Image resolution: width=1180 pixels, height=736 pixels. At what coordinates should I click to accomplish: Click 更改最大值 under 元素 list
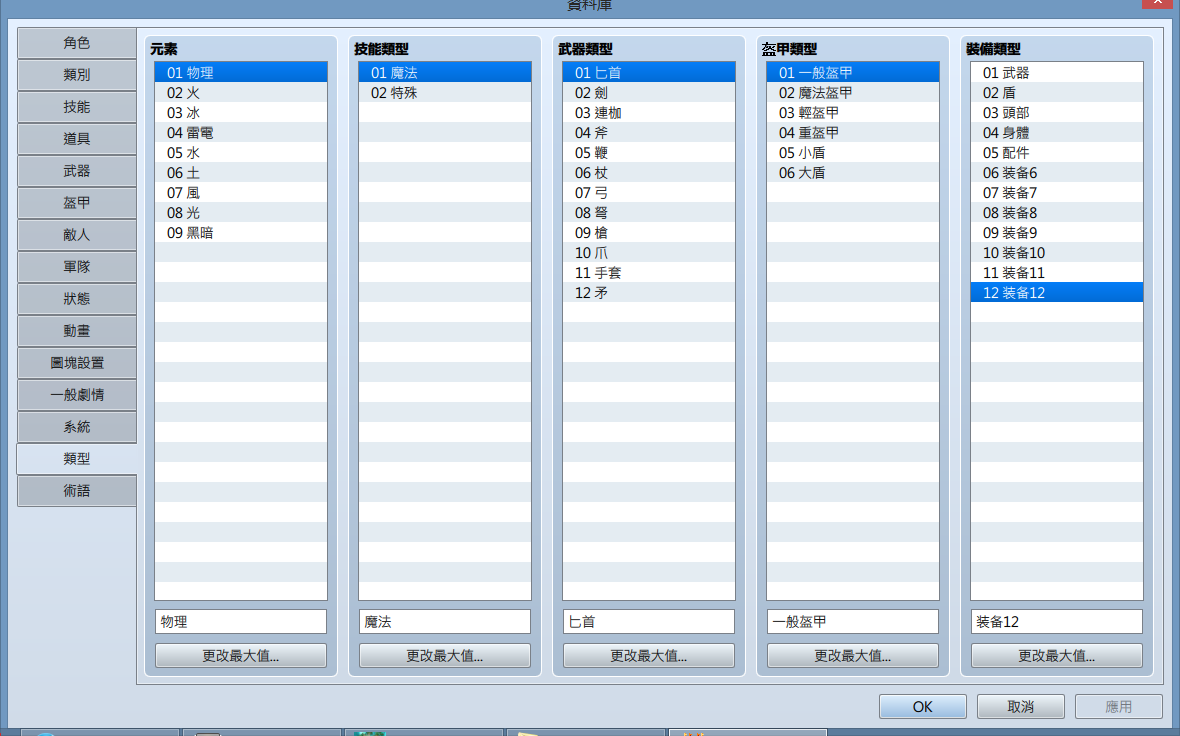click(x=241, y=655)
